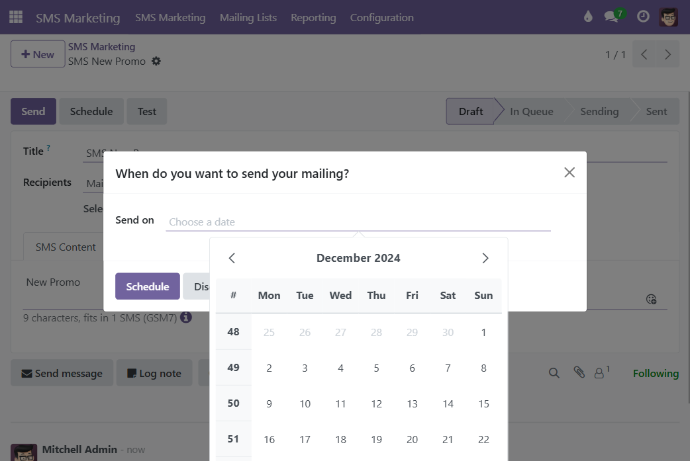Open Configuration menu

point(382,18)
